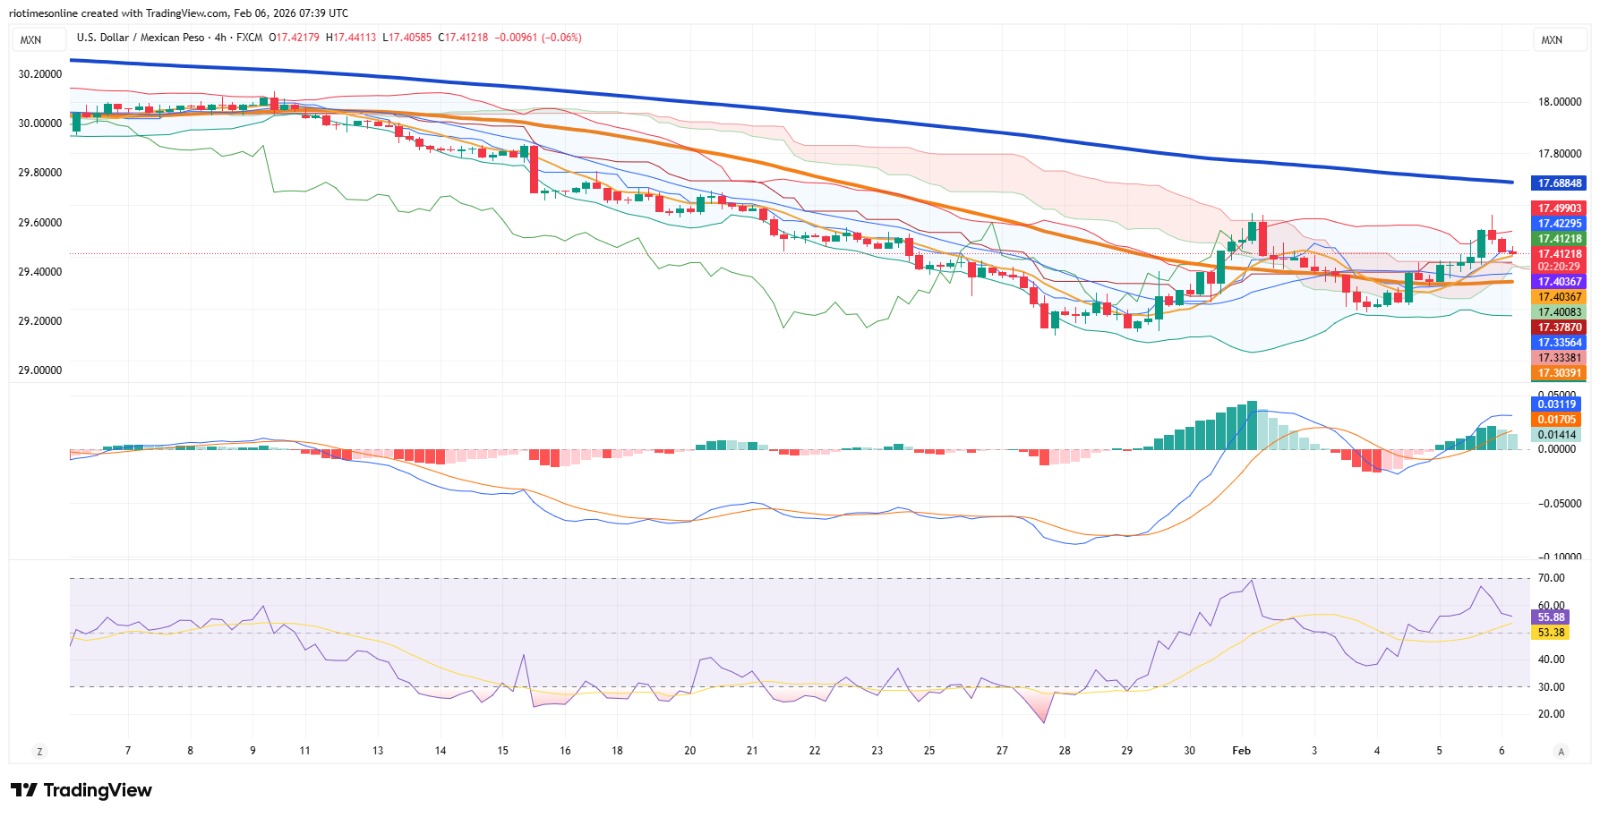This screenshot has width=1600, height=817.
Task: Click the high value H17.44113
Action: (x=351, y=37)
